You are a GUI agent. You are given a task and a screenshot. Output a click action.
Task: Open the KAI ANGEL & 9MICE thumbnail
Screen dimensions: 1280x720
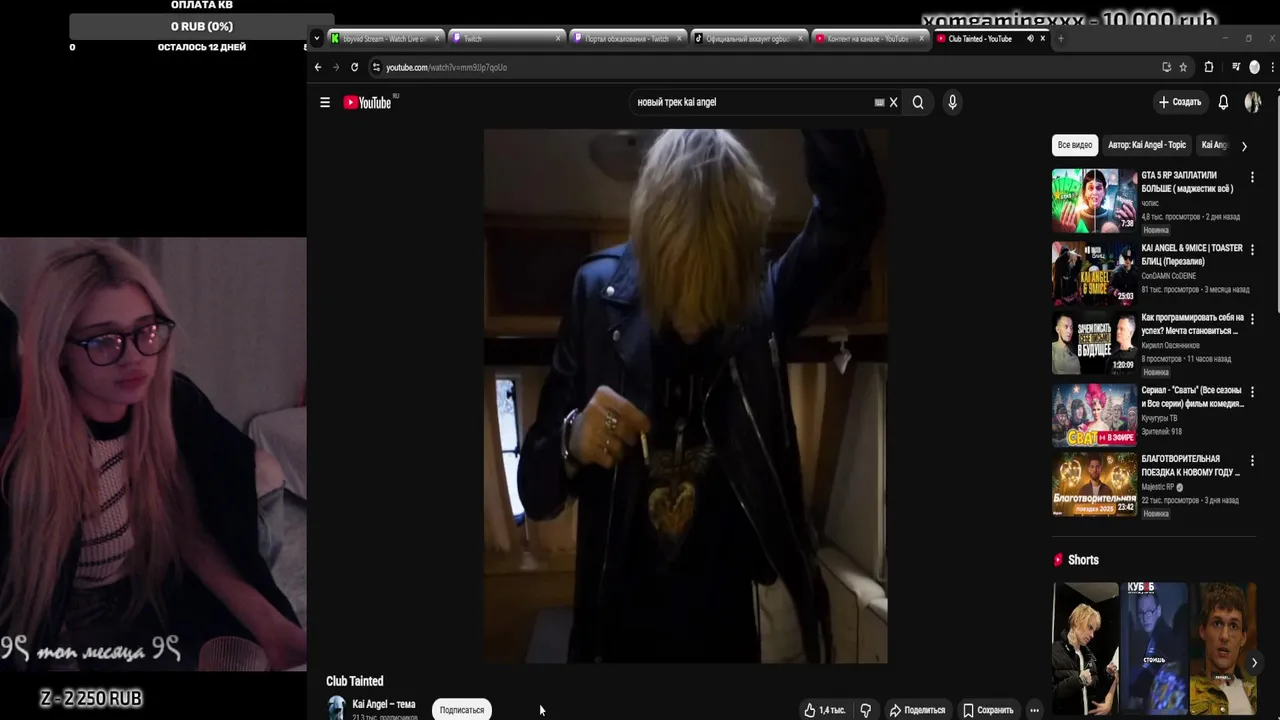(1094, 272)
